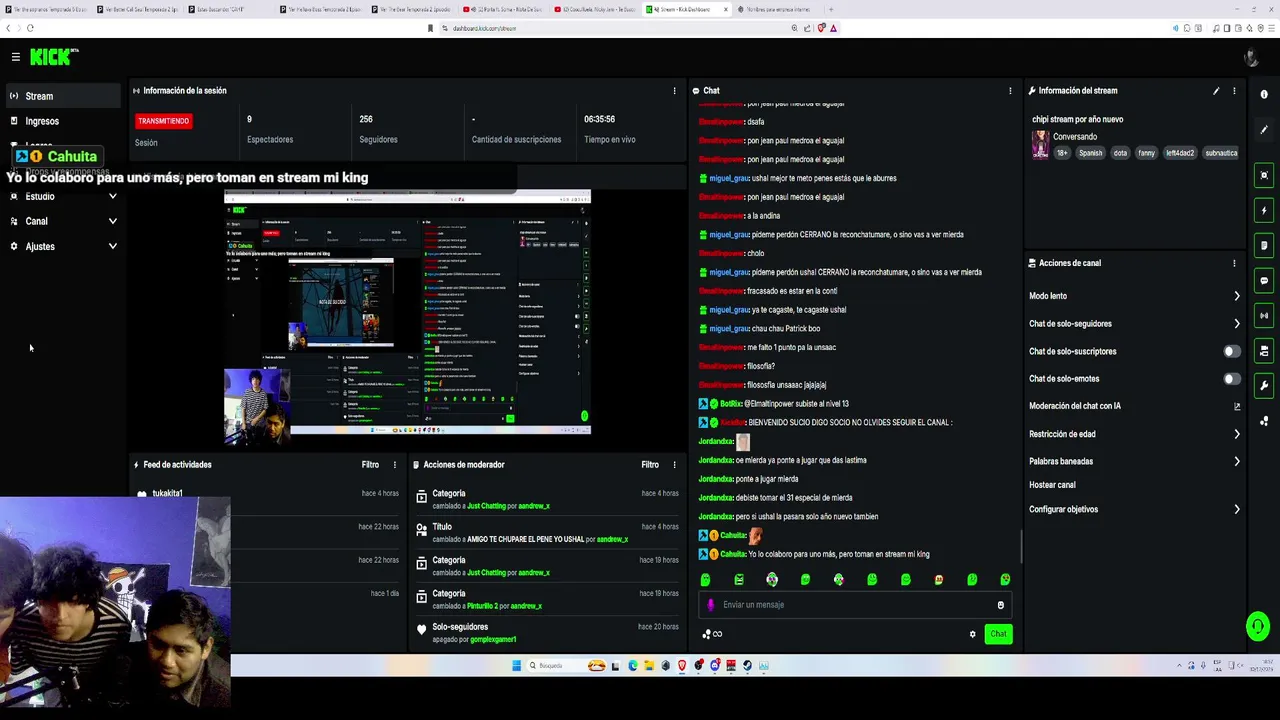Click the chat bubble icon in right toolbar
This screenshot has width=1280, height=720.
(1264, 281)
